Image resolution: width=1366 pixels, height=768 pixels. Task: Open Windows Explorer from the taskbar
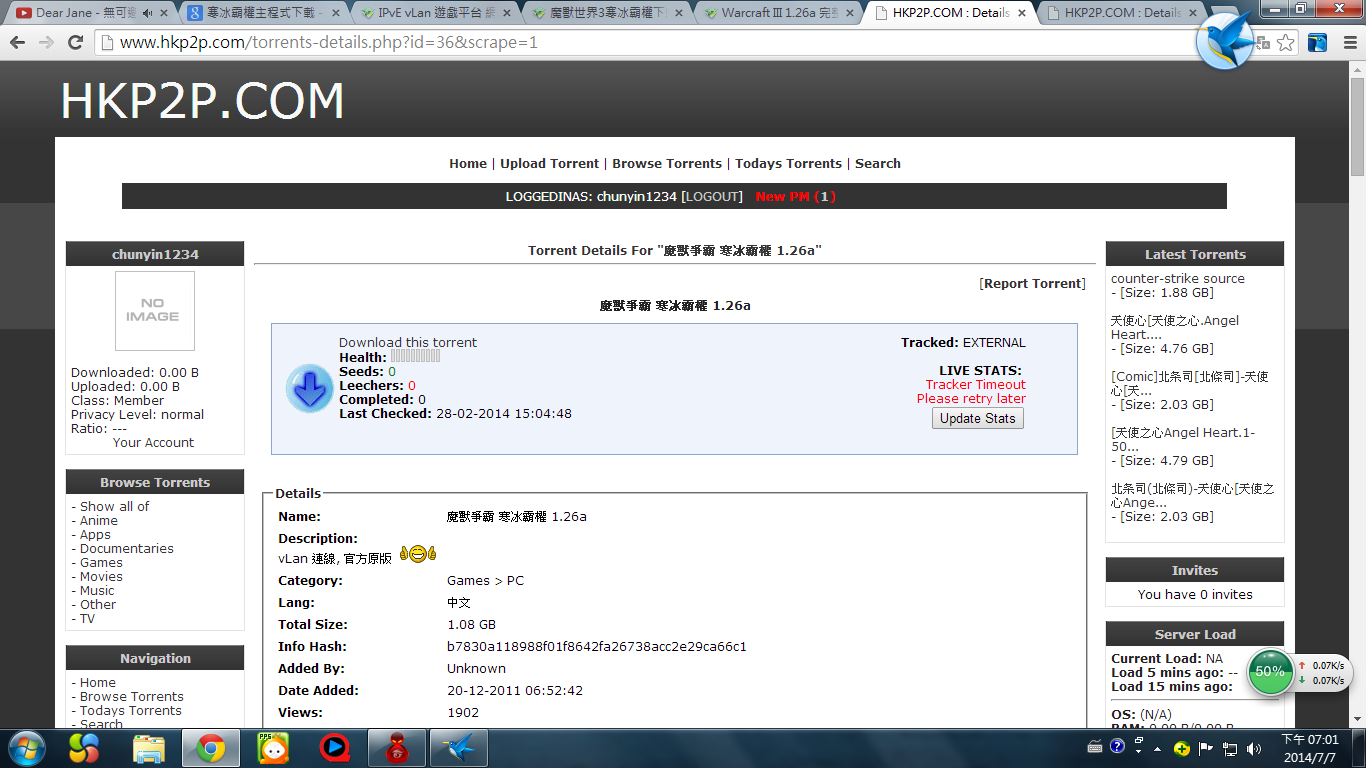tap(148, 748)
